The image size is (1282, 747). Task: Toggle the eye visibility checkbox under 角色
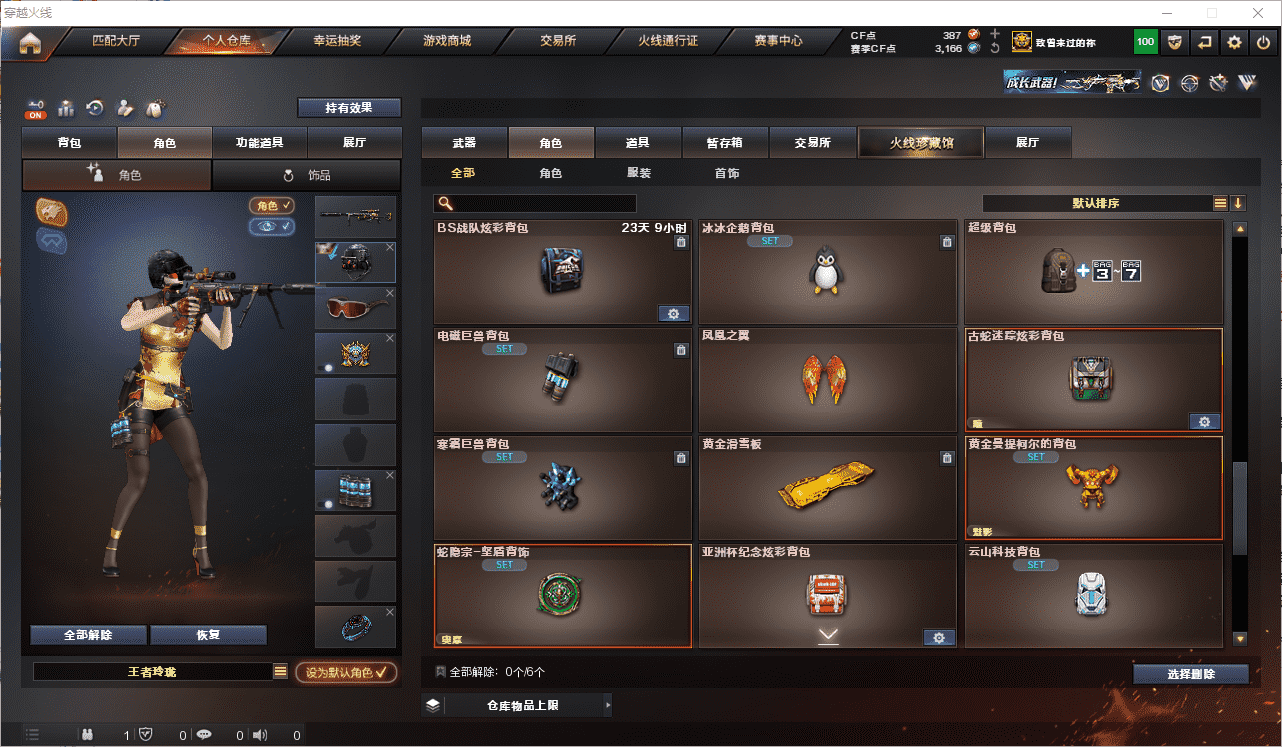click(272, 227)
